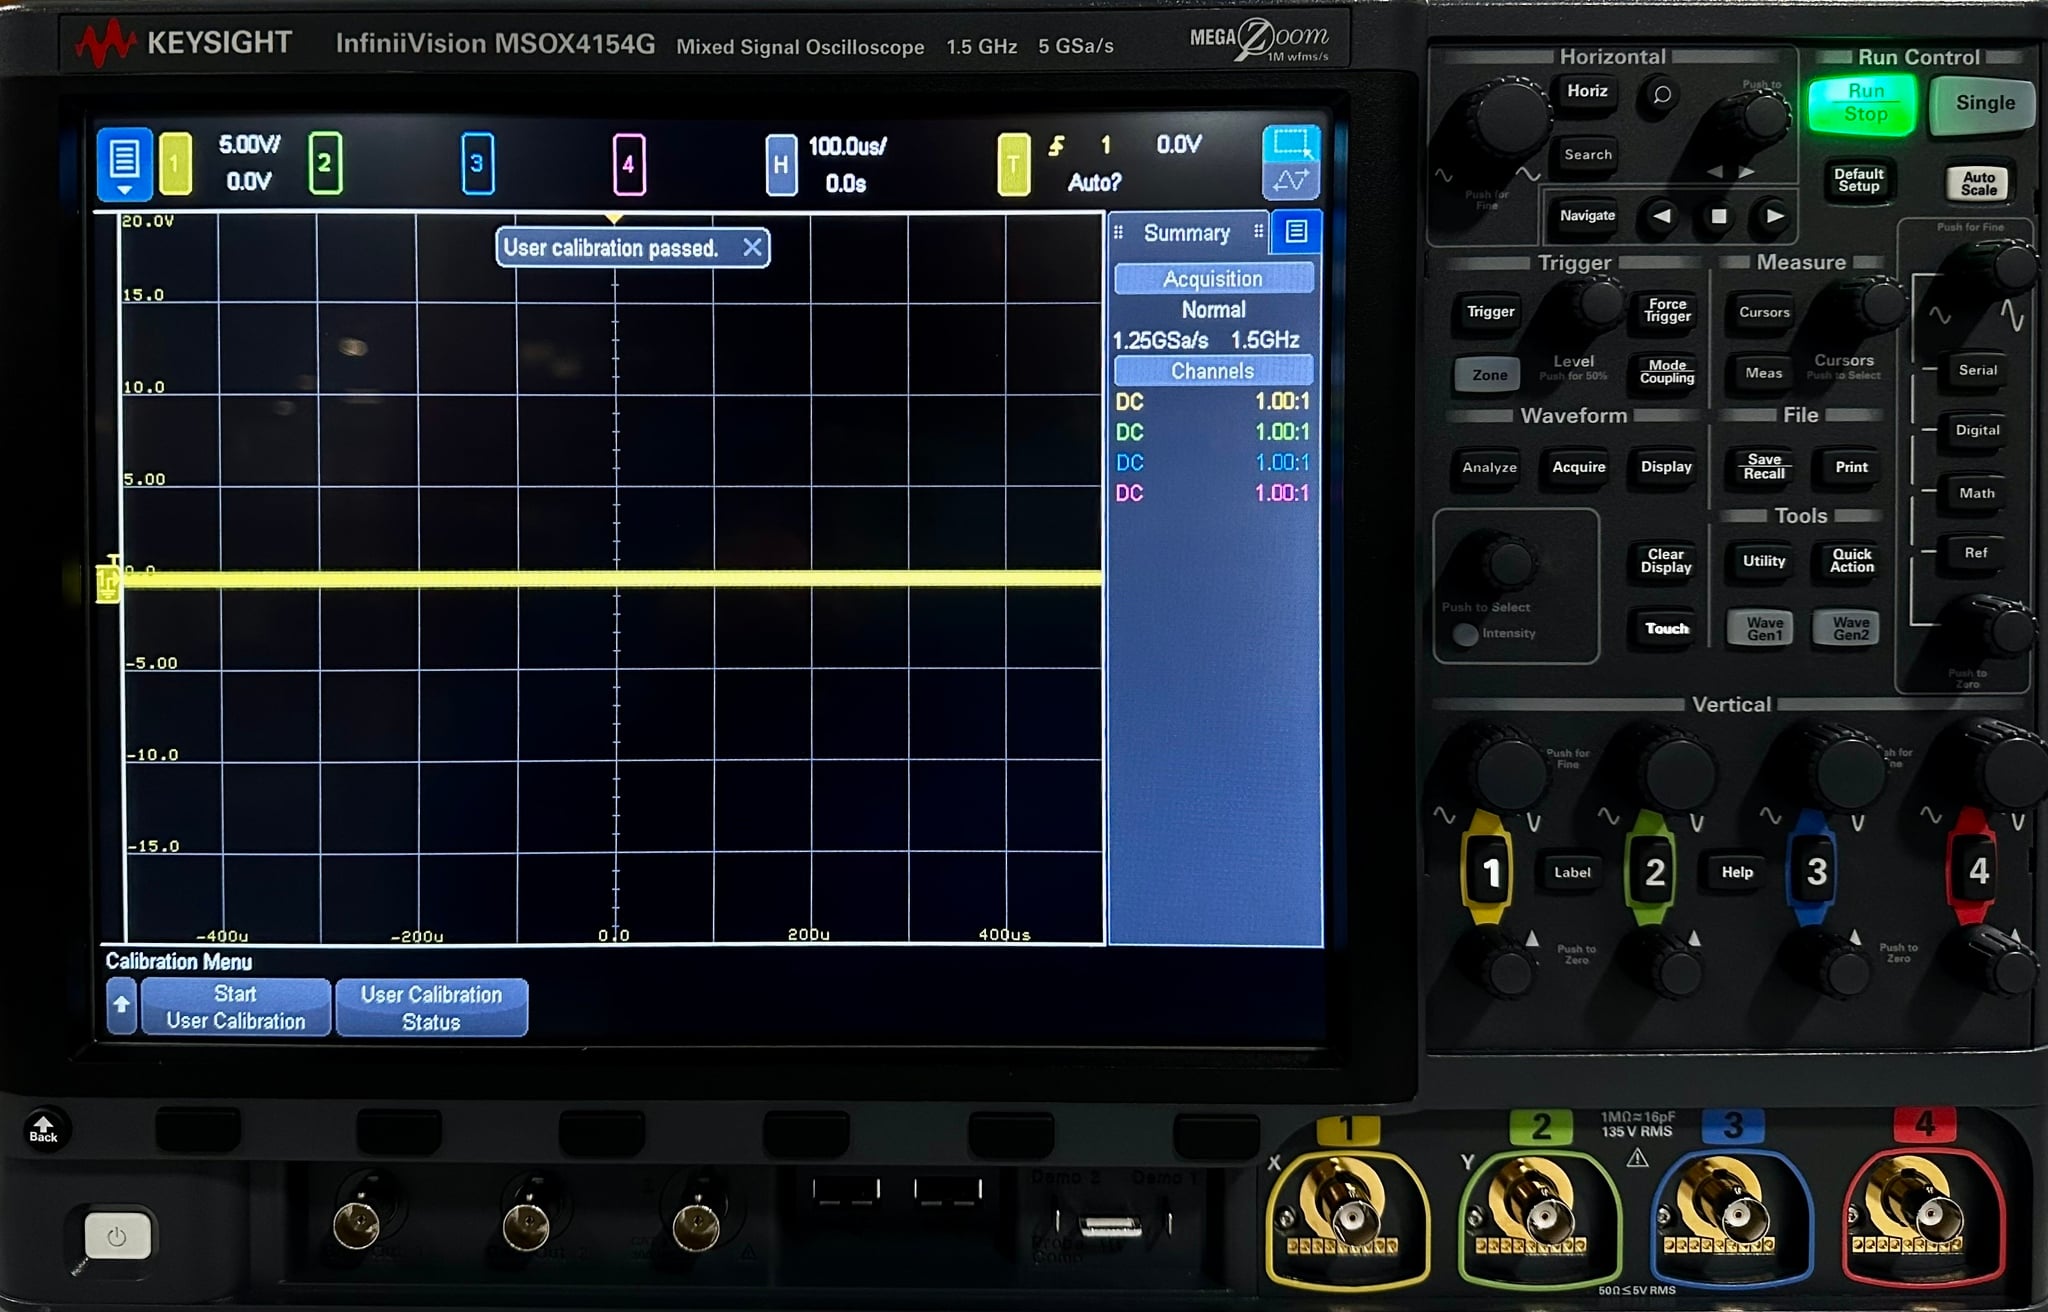Image resolution: width=2048 pixels, height=1312 pixels.
Task: Toggle the power button
Action: click(x=117, y=1237)
